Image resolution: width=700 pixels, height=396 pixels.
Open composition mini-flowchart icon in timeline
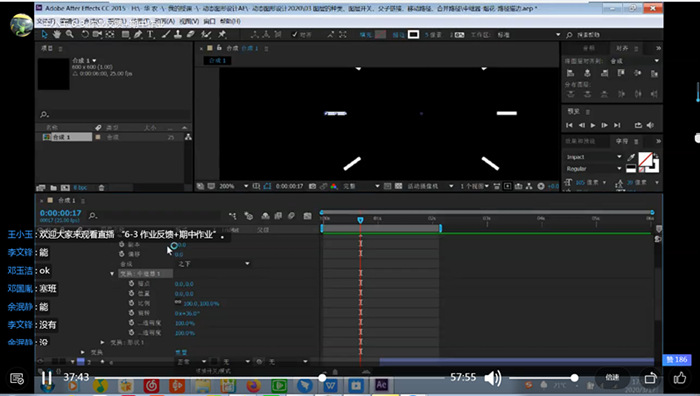click(x=233, y=216)
